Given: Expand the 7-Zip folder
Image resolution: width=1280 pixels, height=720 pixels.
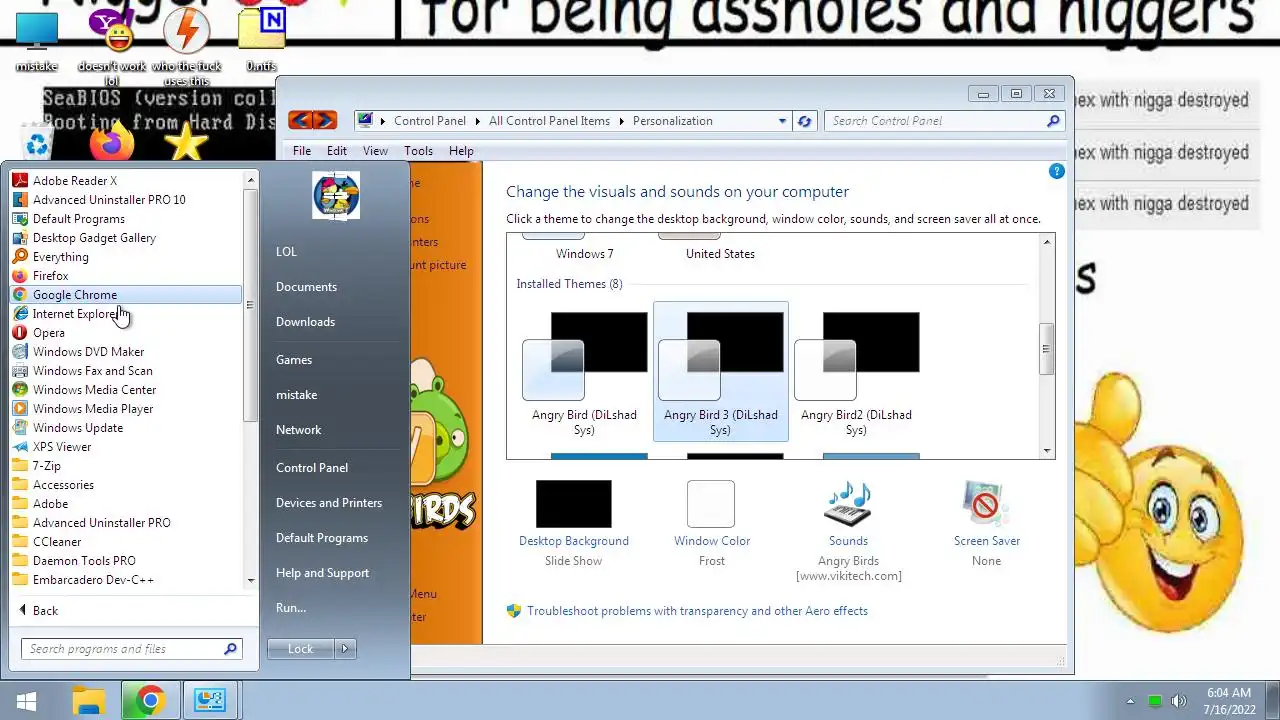Looking at the screenshot, I should (46, 466).
